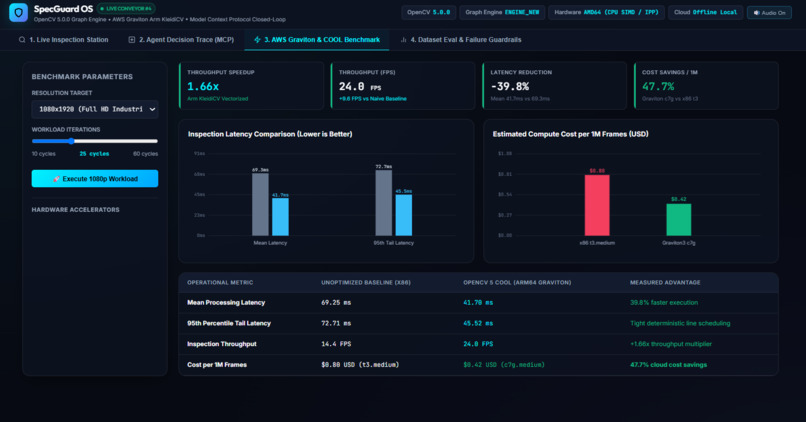The image size is (806, 422).
Task: Select 3. AWS Graviton & COOL Benchmark tab
Action: tap(317, 40)
